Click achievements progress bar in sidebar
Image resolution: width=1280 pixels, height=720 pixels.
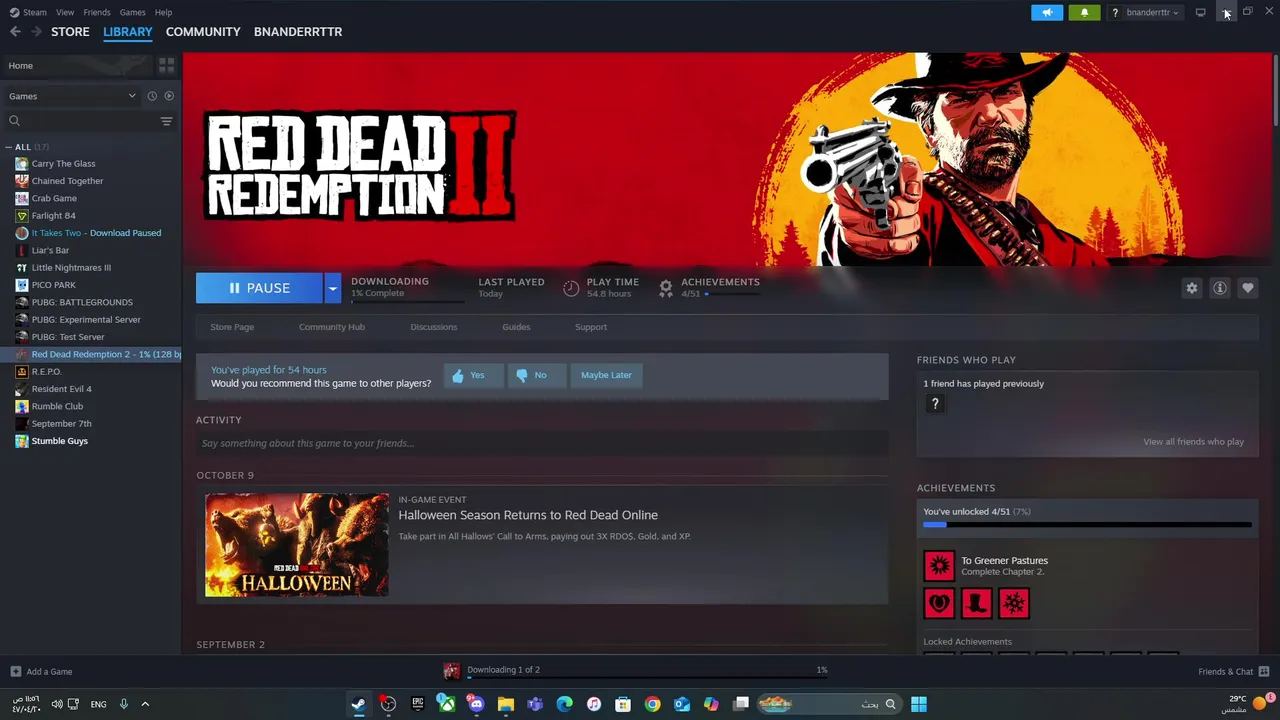pyautogui.click(x=1087, y=524)
